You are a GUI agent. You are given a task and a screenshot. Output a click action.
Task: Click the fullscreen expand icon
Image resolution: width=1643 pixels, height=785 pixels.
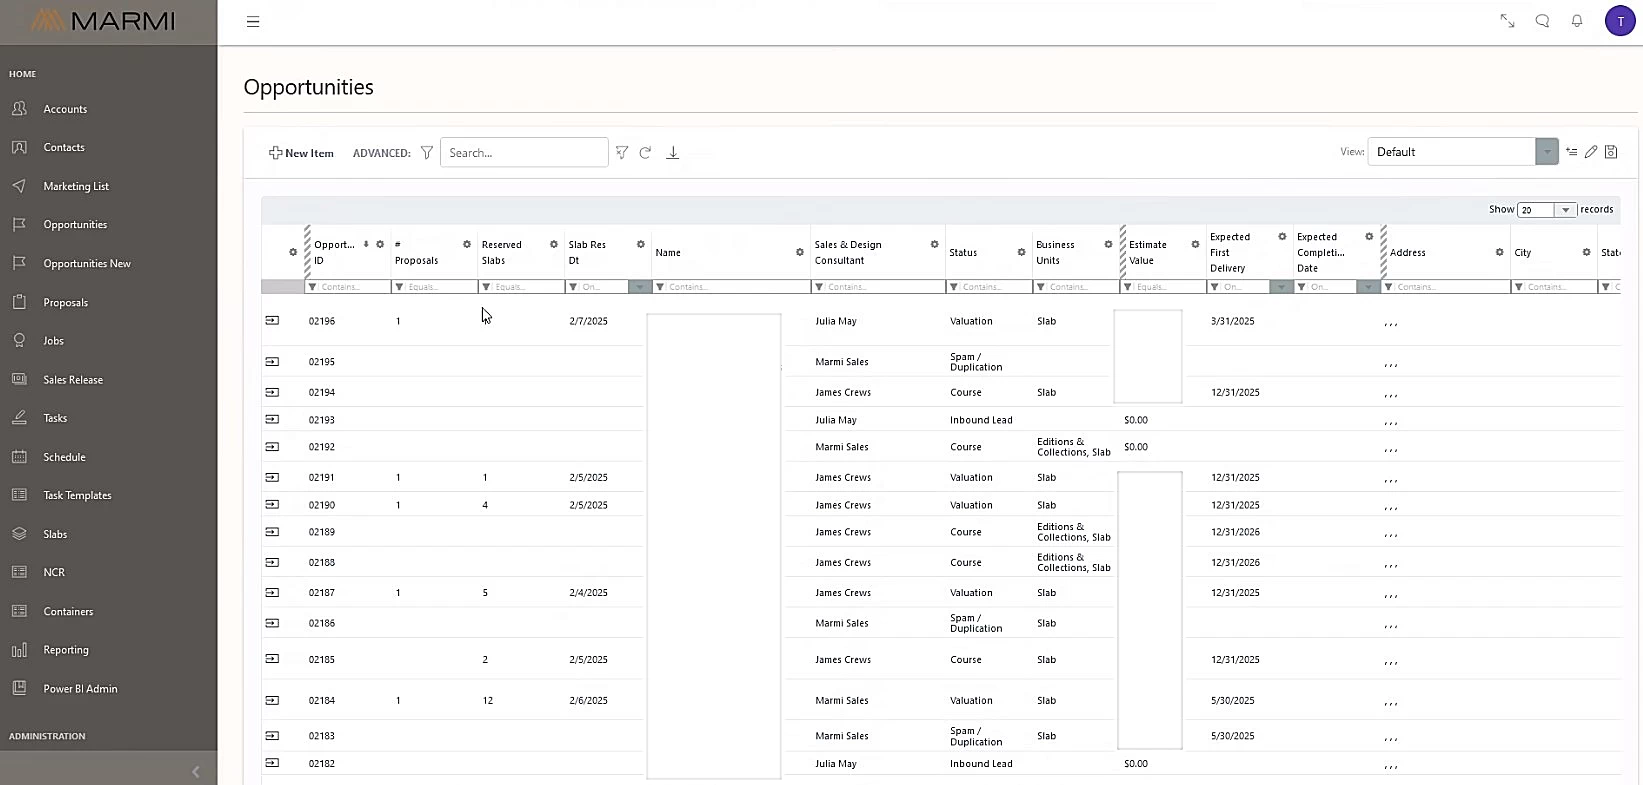click(1507, 21)
